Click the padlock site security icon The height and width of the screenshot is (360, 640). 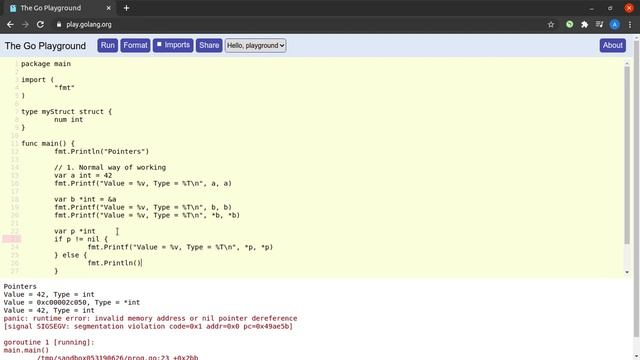tap(59, 24)
